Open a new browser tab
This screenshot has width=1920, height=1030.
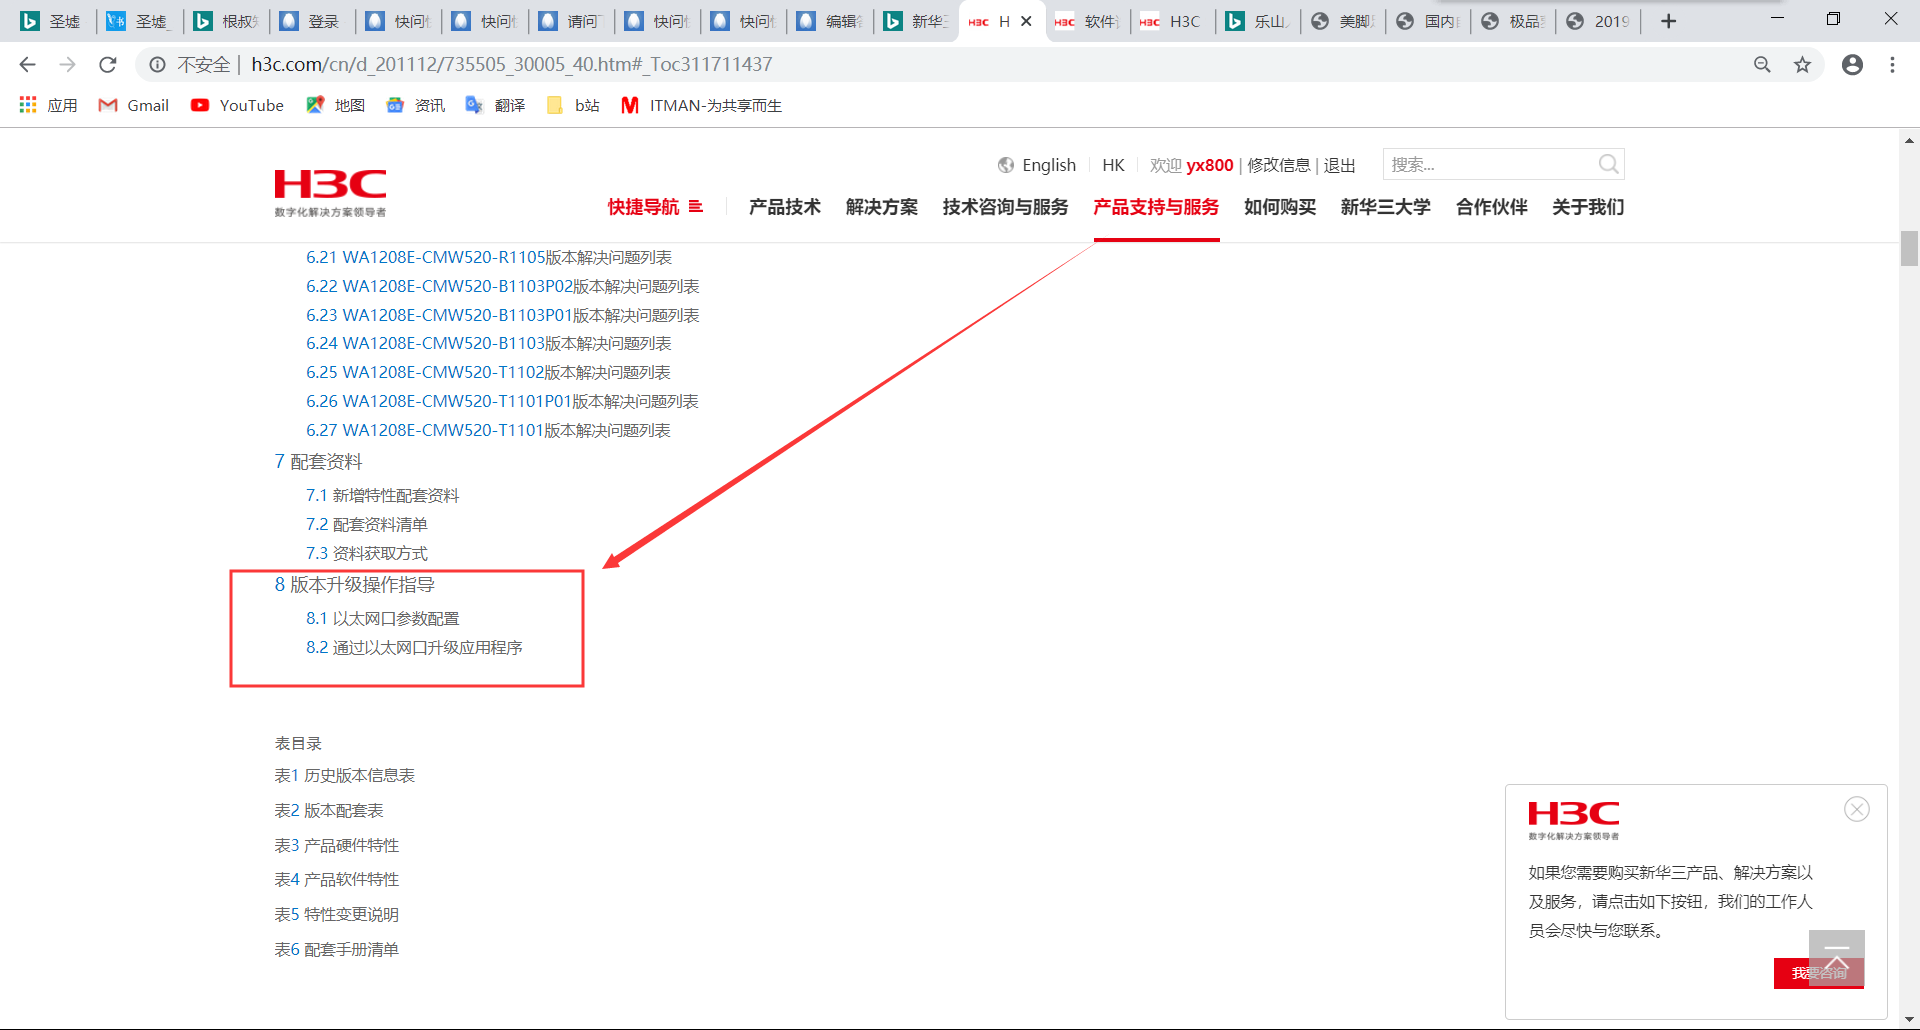coord(1668,21)
